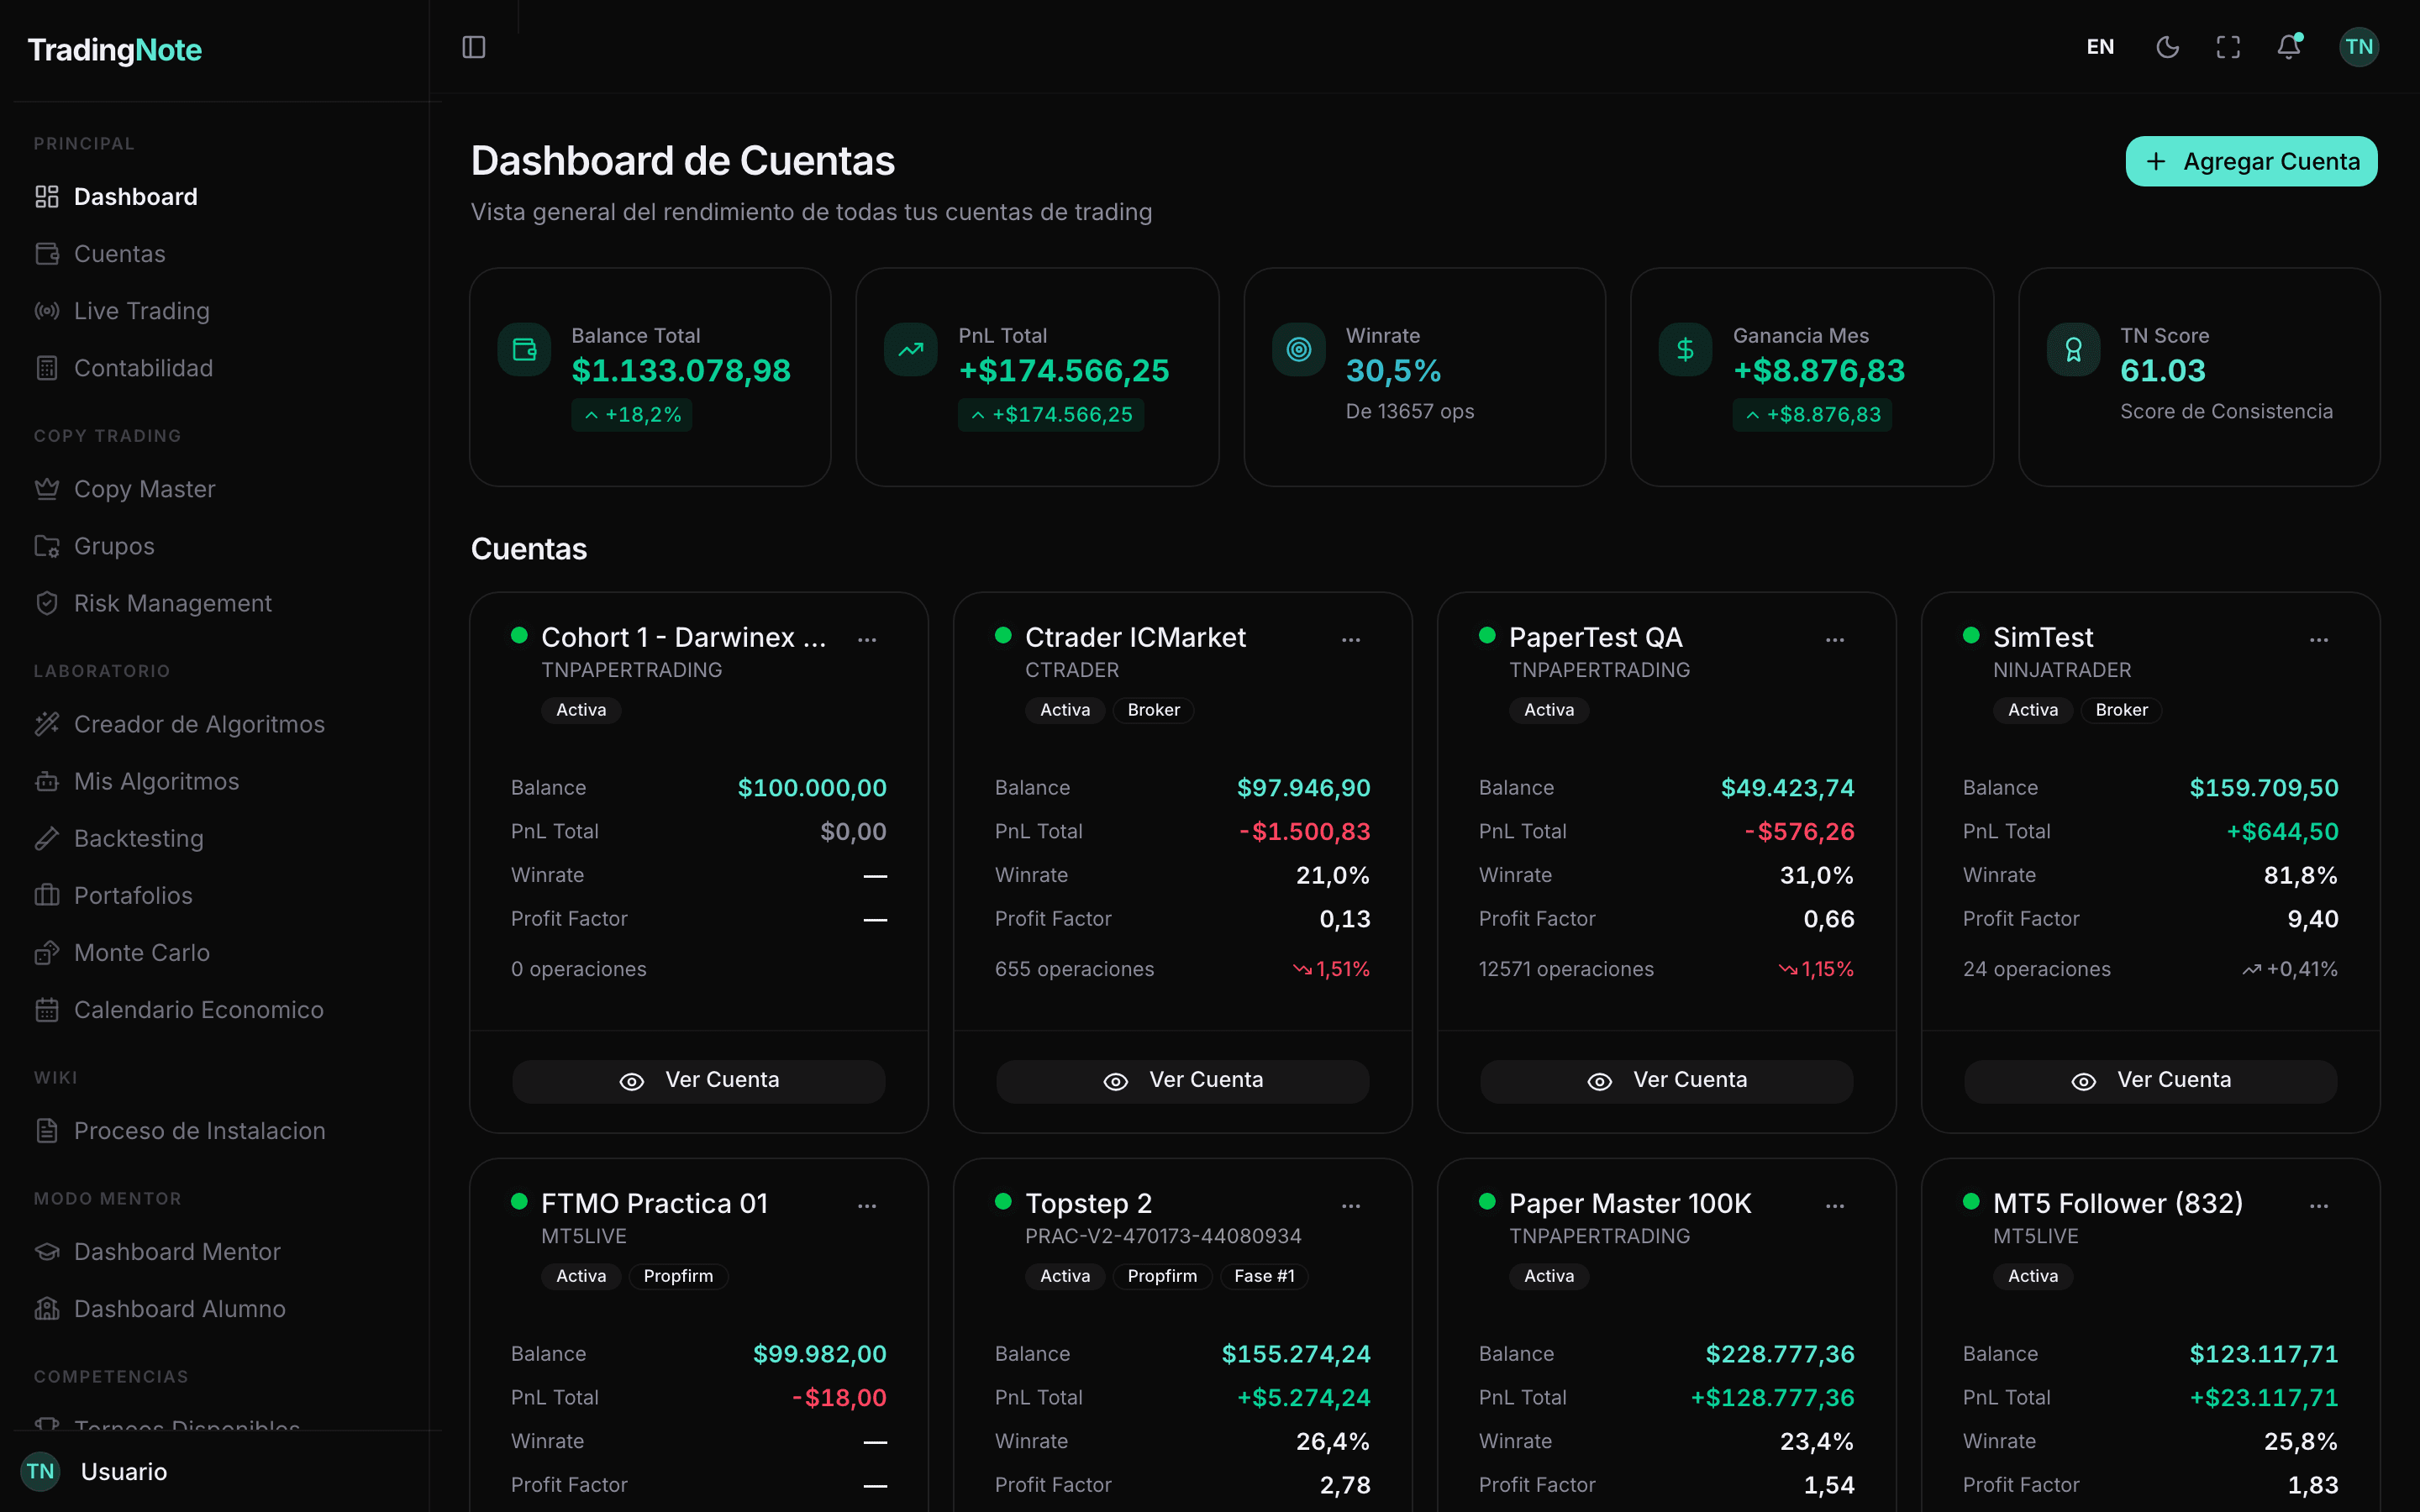The width and height of the screenshot is (2420, 1512).
Task: Open options menu for Topstep 2
Action: [x=1351, y=1205]
